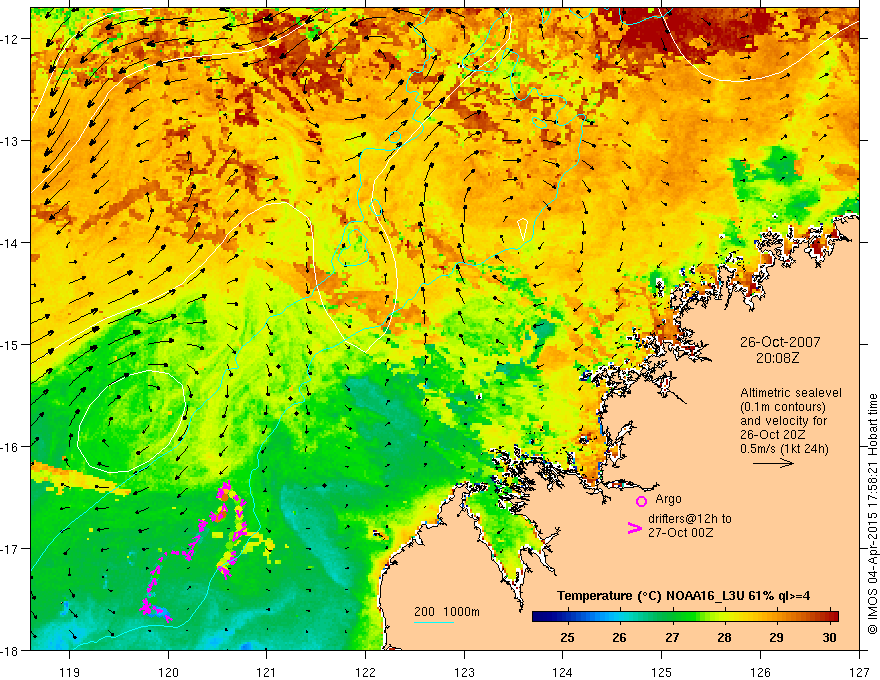Click the magenta Argo circle legend symbol
The image size is (880, 680).
[x=641, y=501]
